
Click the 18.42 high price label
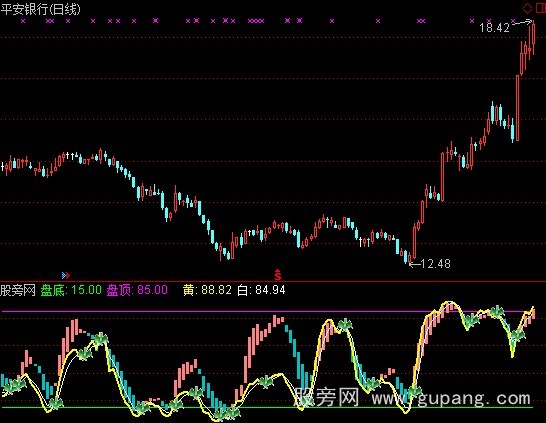click(x=494, y=28)
